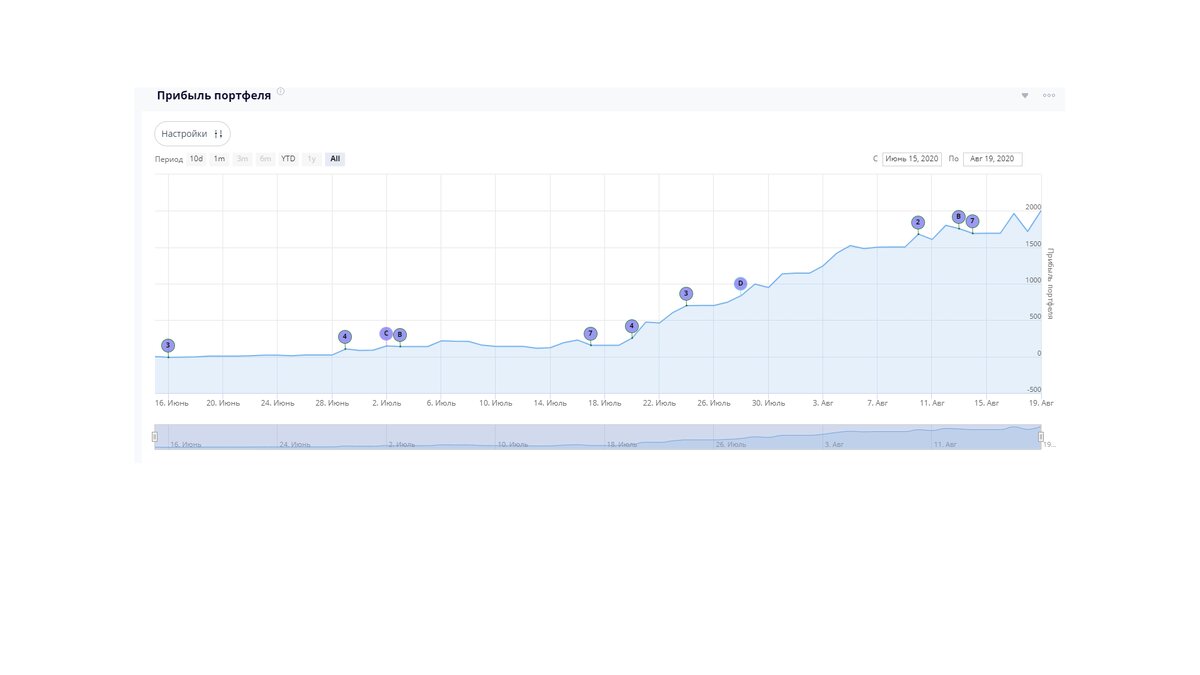Select the YTD period
Image resolution: width=1200 pixels, height=675 pixels.
click(288, 159)
